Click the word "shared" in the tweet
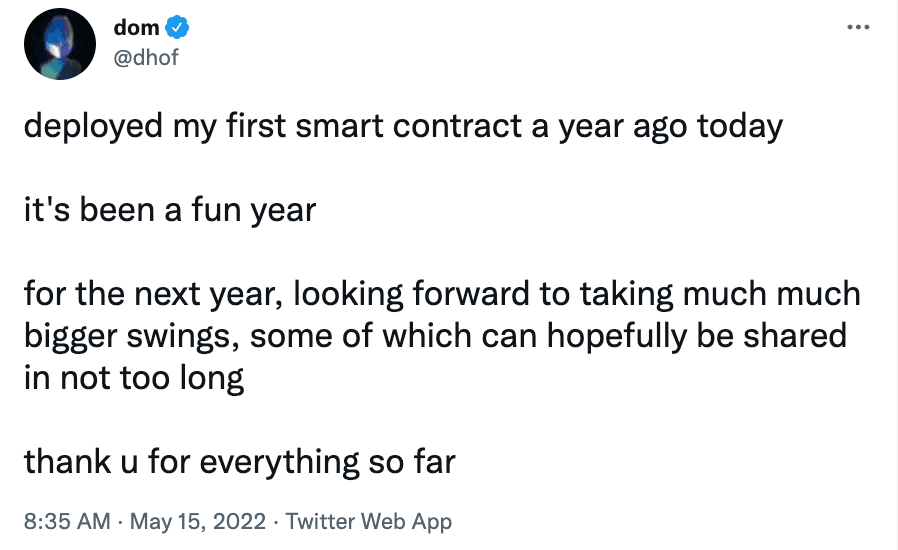Screen dimensions: 898x550 pyautogui.click(x=795, y=335)
